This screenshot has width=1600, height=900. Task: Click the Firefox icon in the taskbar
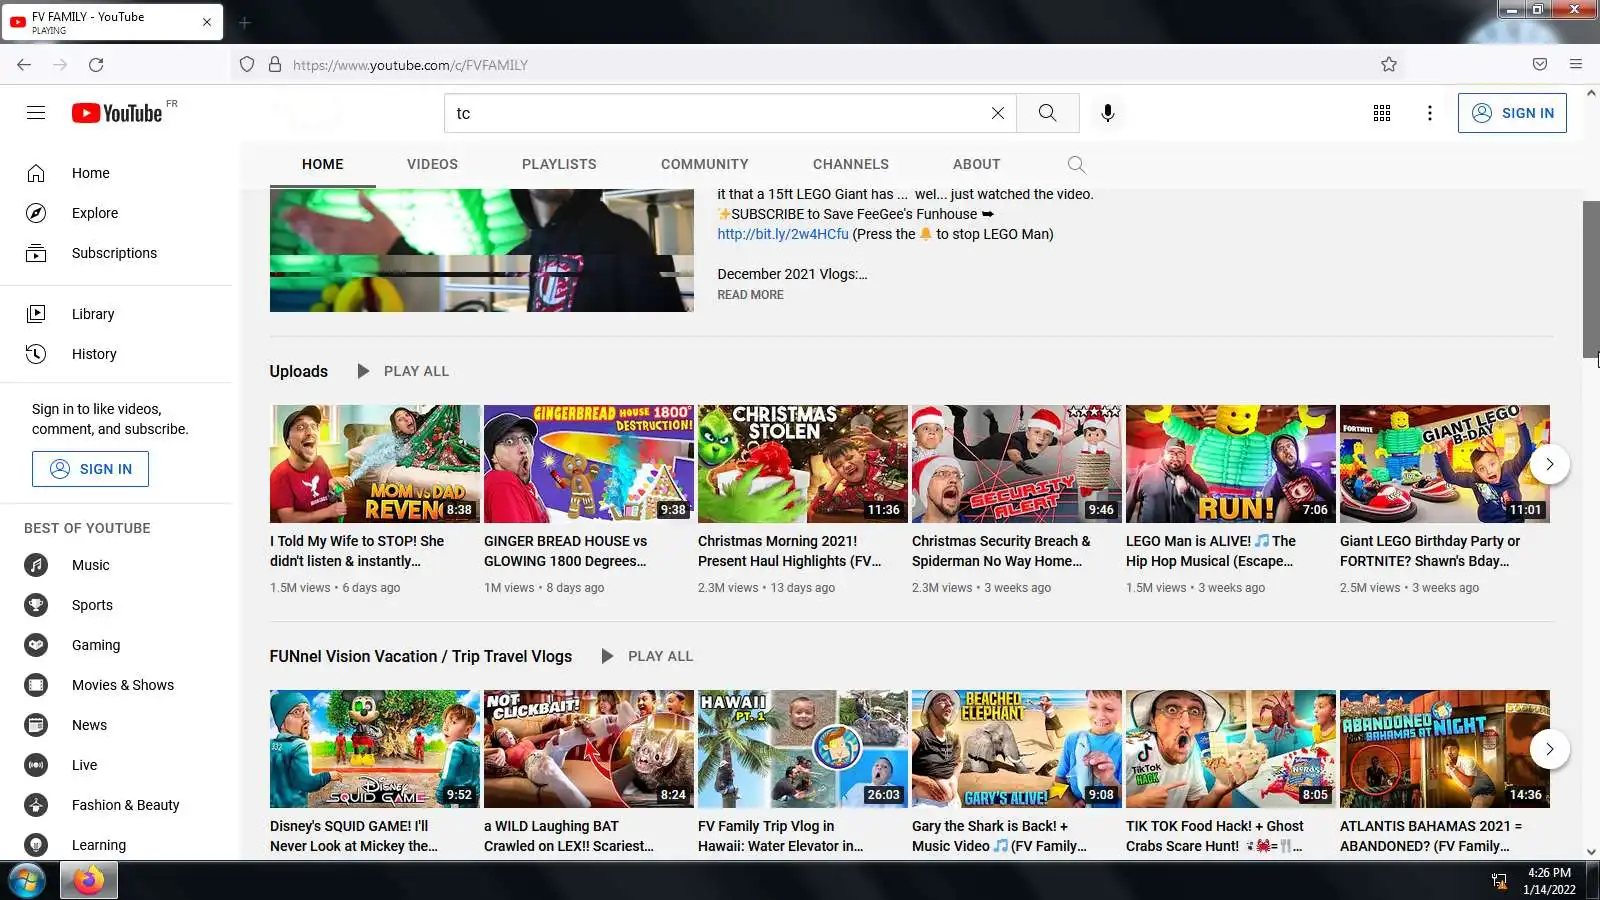coord(89,881)
